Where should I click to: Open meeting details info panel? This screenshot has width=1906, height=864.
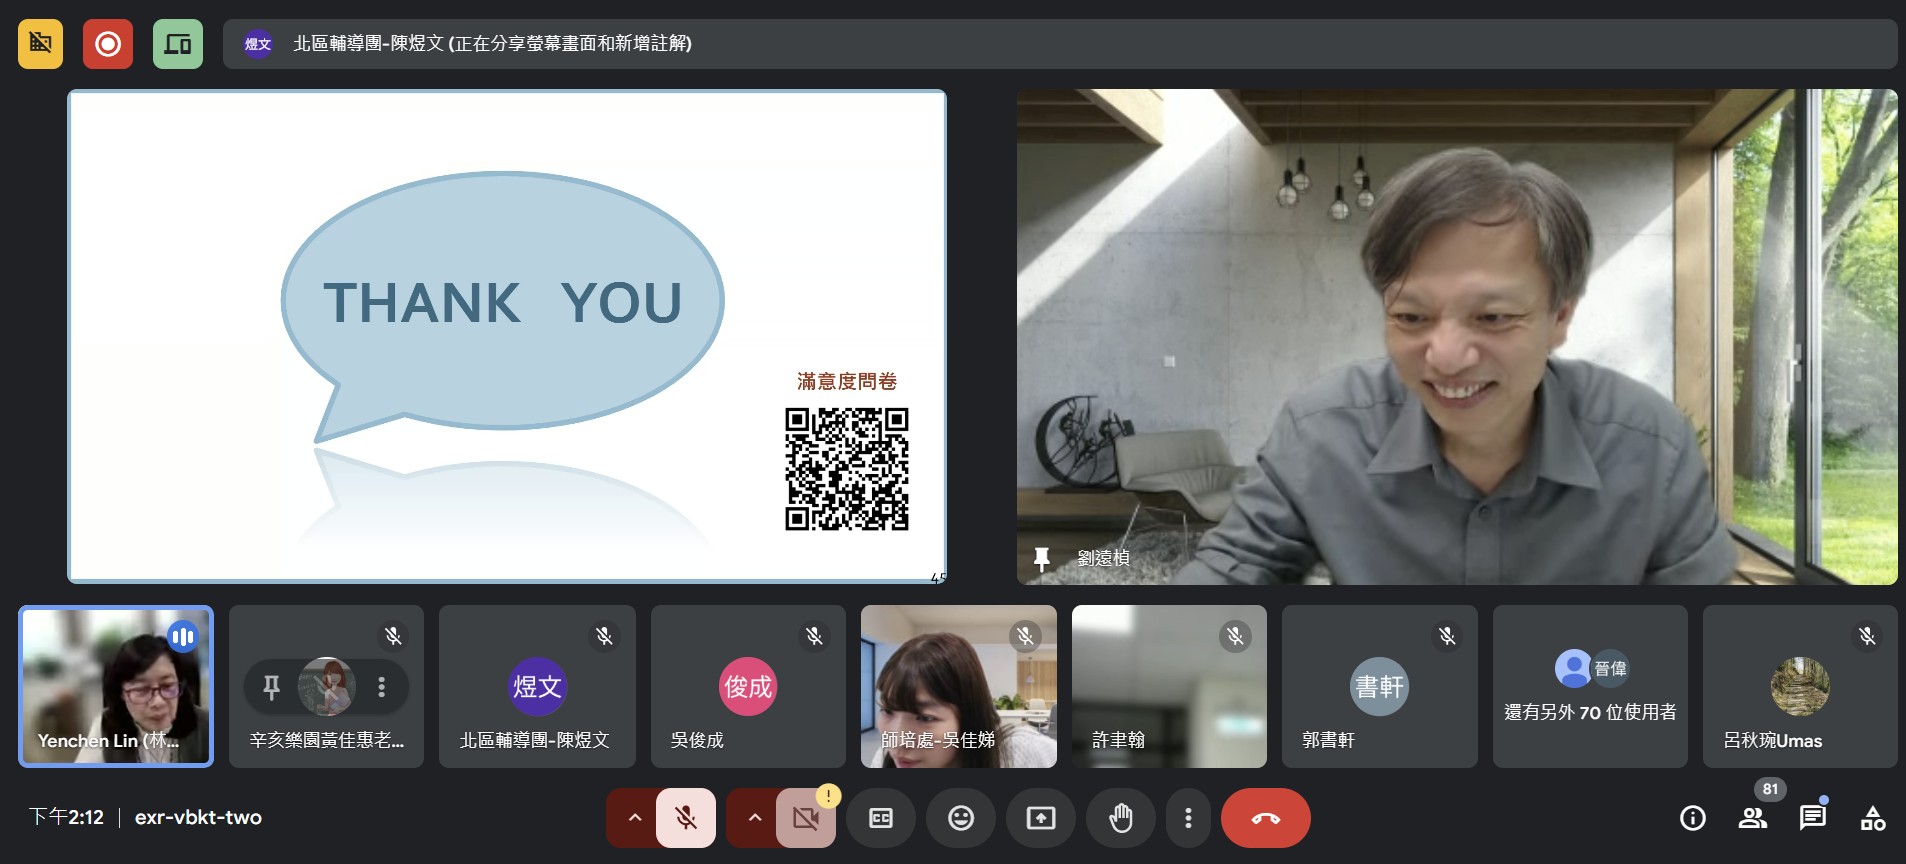pos(1692,818)
